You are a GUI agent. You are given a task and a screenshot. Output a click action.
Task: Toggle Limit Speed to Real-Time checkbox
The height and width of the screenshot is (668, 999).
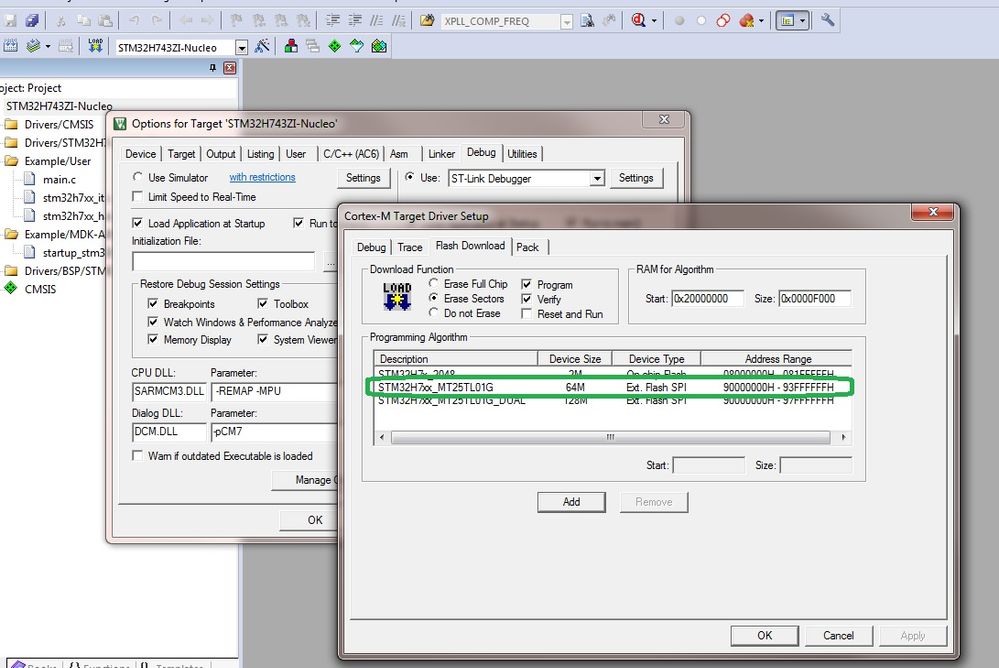137,196
